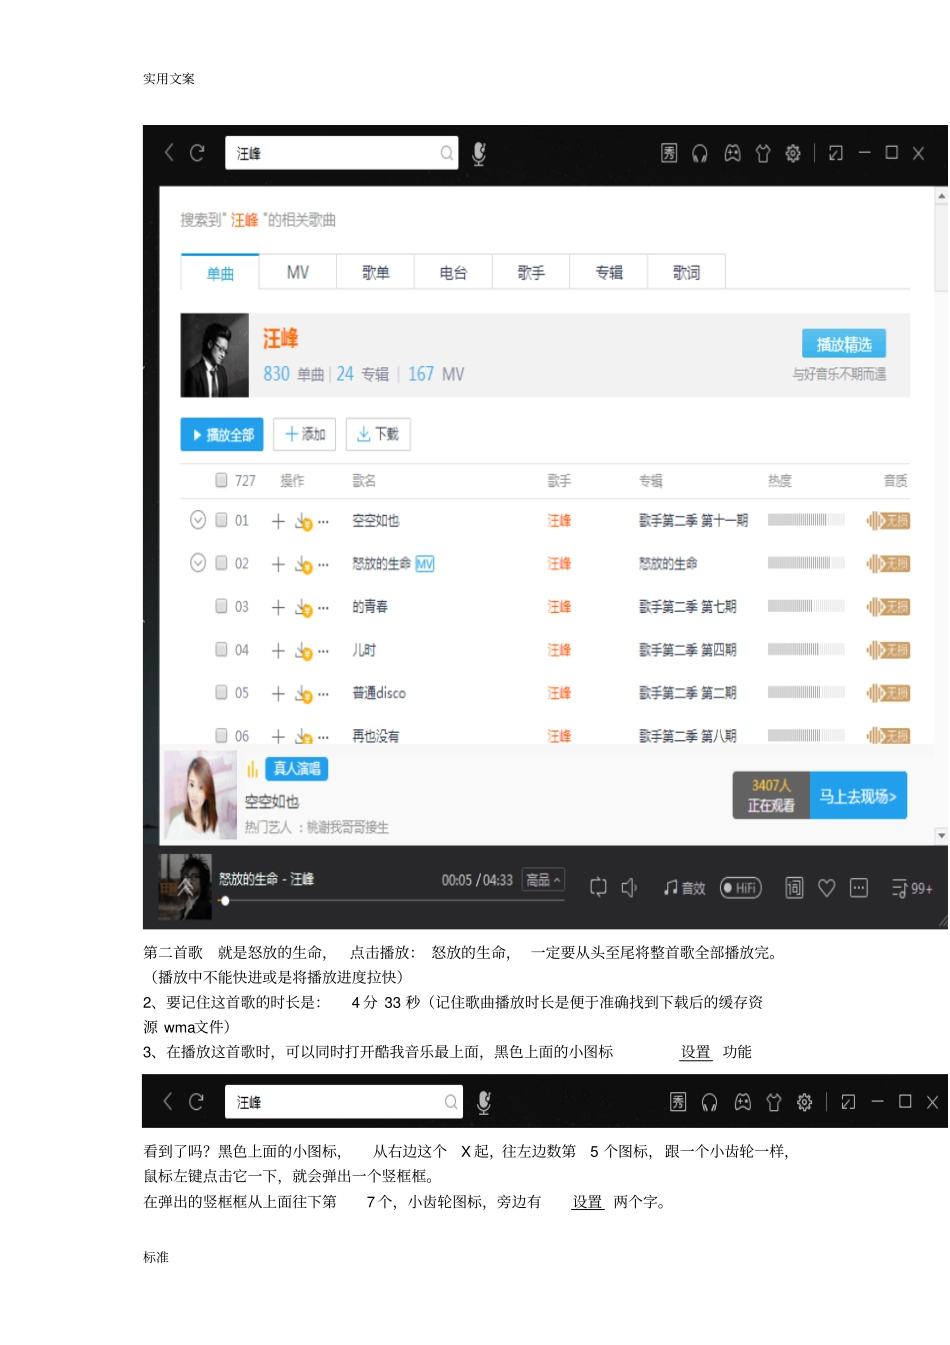Click the 真人演唱 label button
950x1345 pixels.
pos(297,768)
